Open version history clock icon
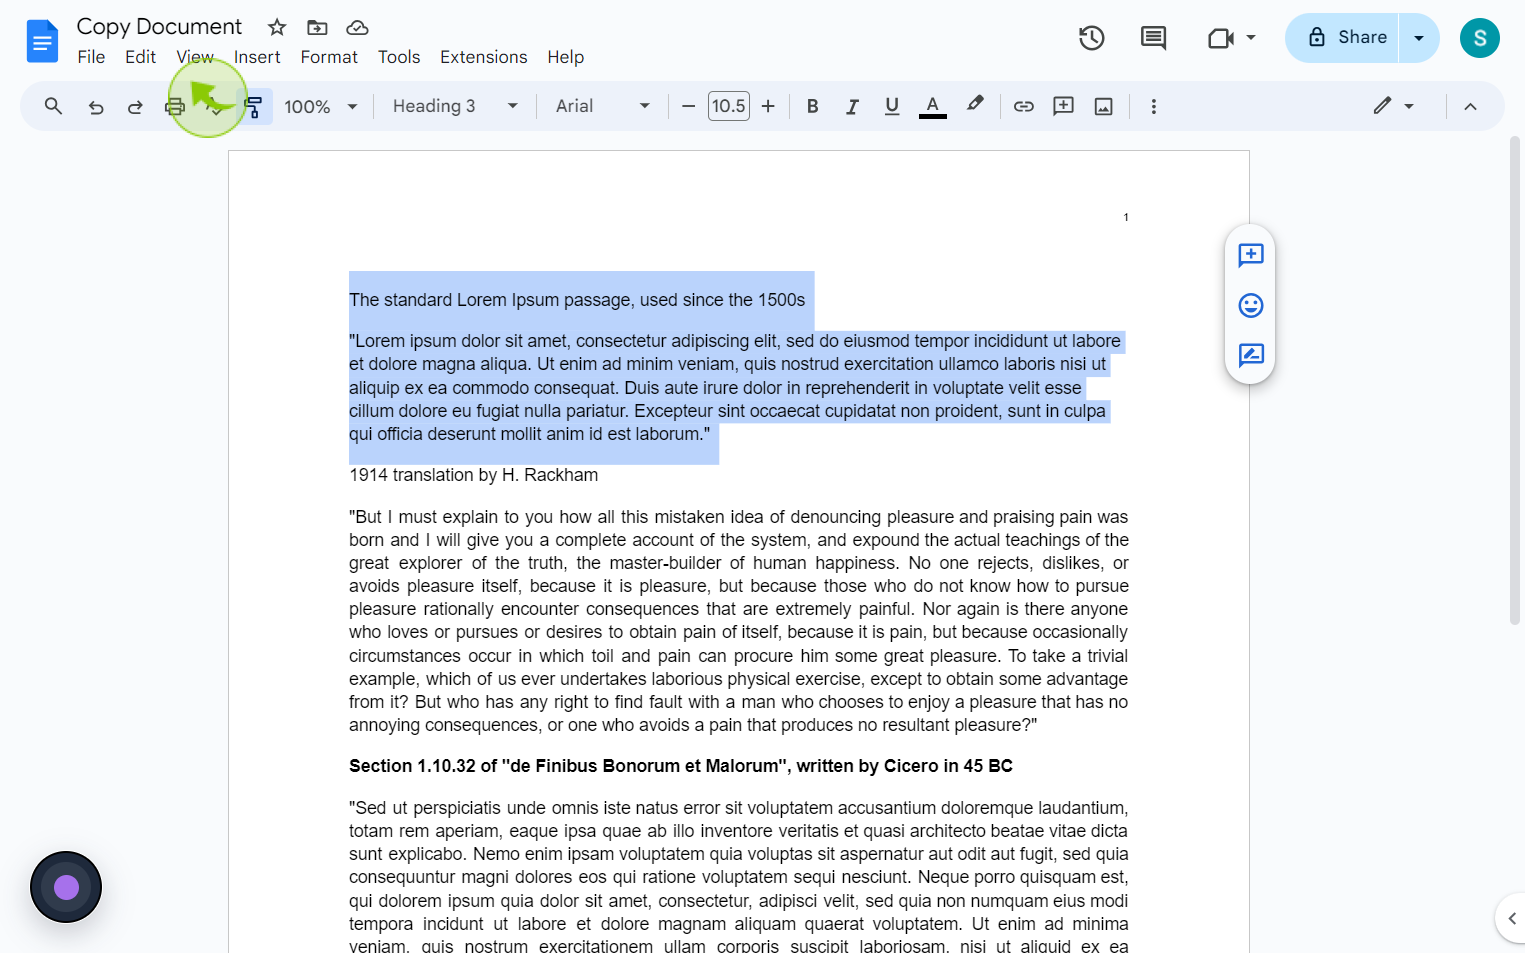 tap(1092, 38)
